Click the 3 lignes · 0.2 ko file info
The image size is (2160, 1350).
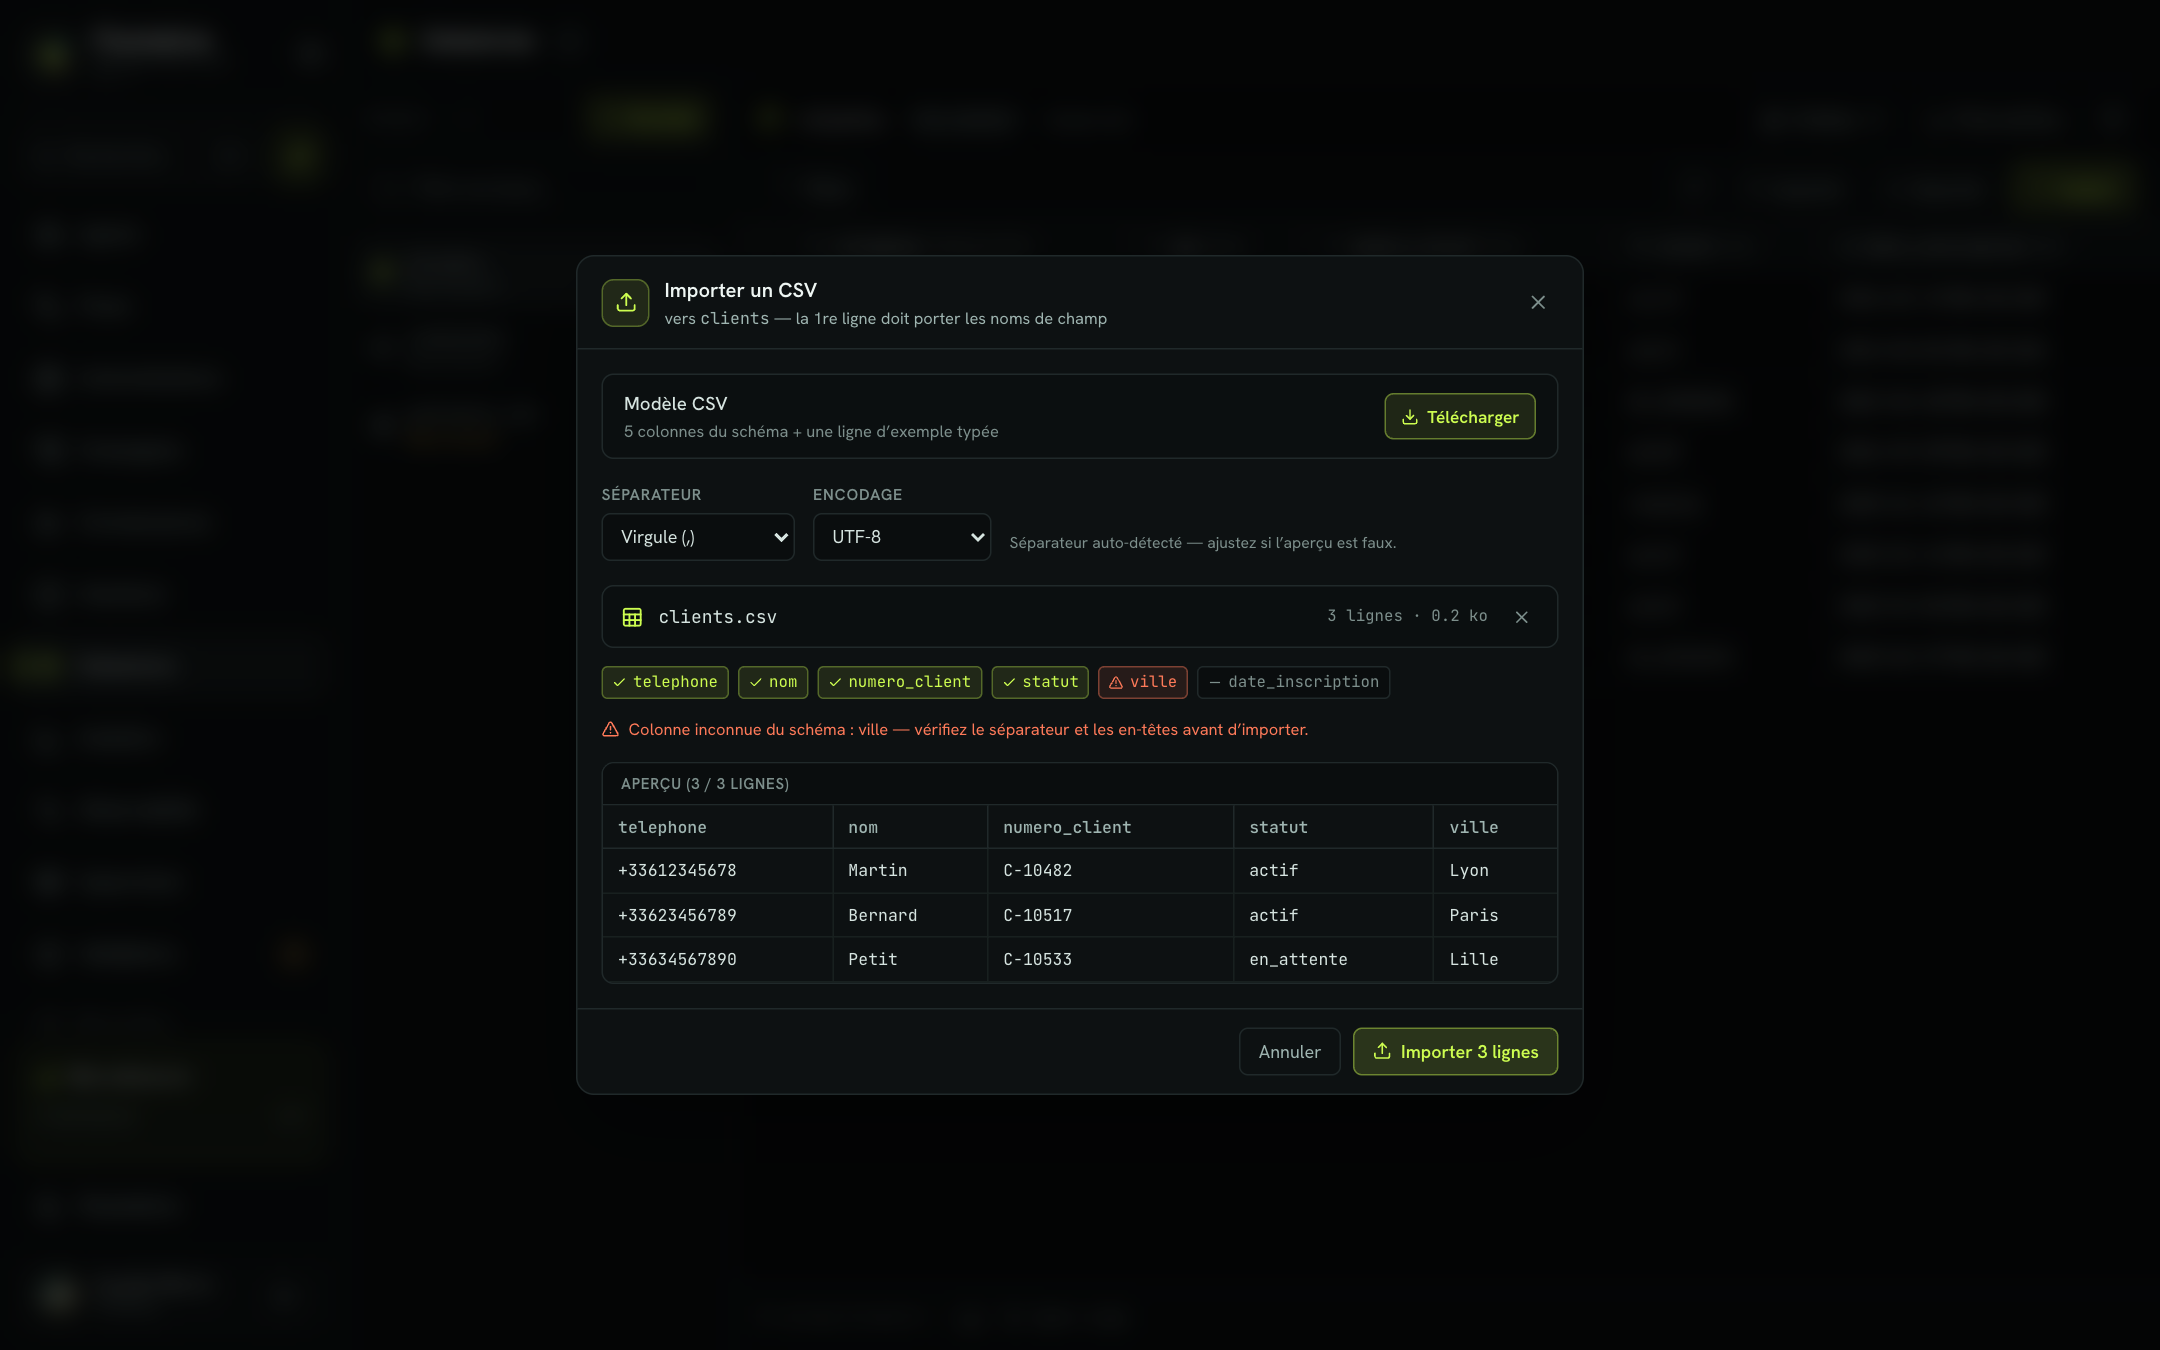pos(1407,616)
